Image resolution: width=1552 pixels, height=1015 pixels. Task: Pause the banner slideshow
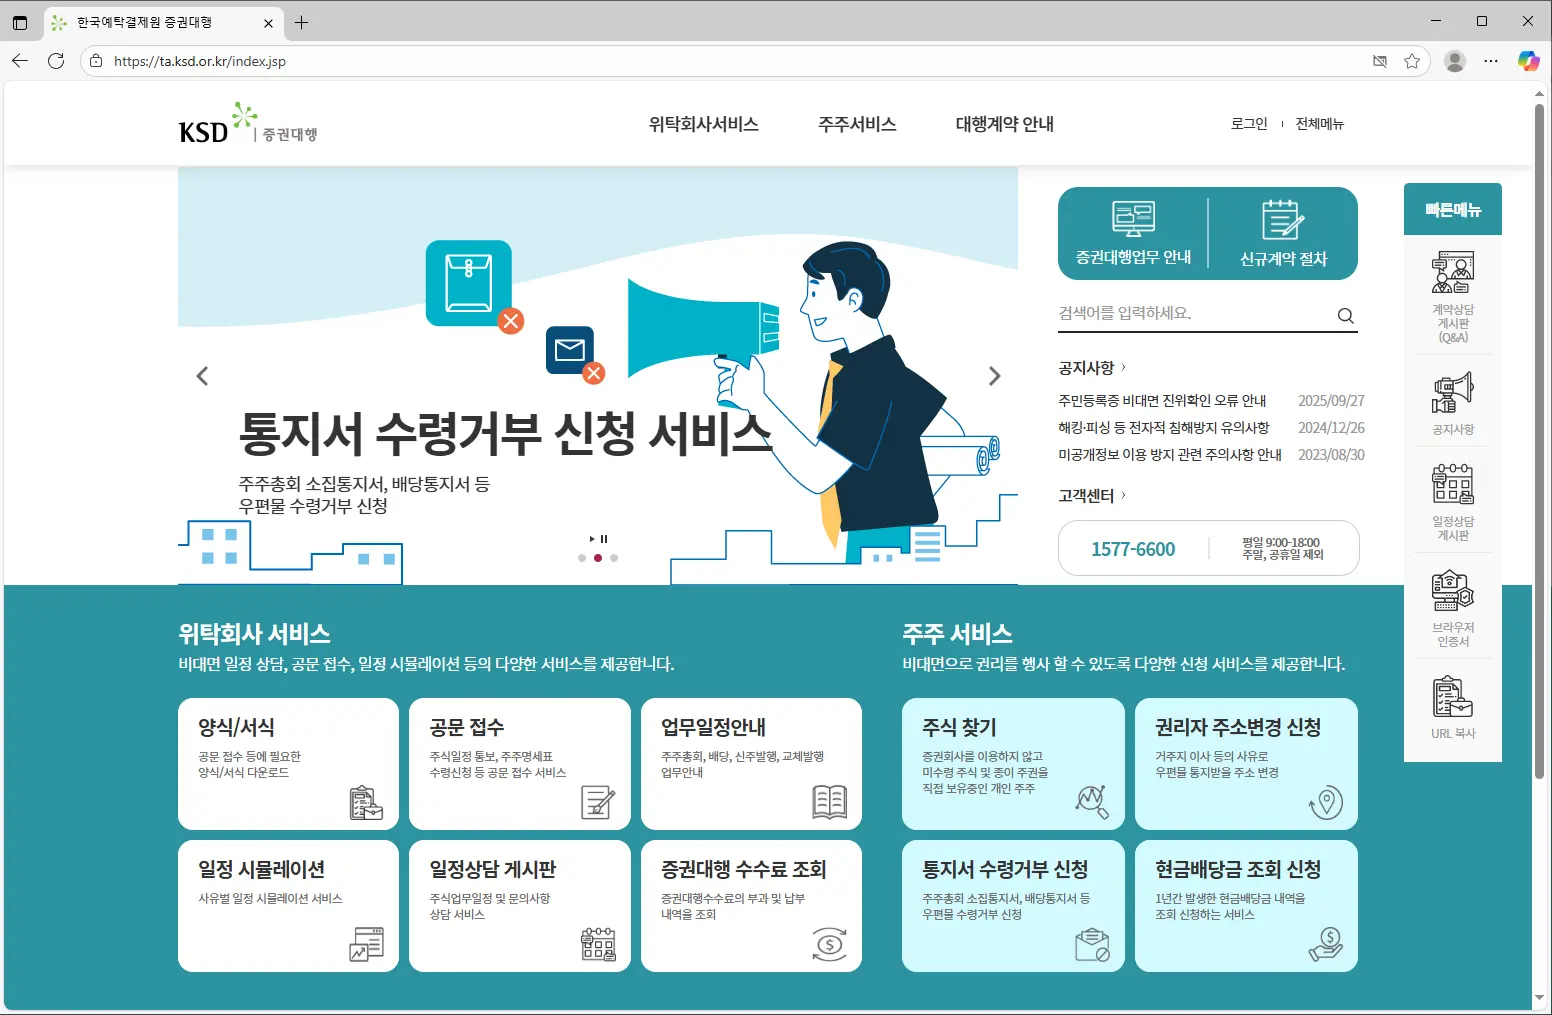[604, 539]
